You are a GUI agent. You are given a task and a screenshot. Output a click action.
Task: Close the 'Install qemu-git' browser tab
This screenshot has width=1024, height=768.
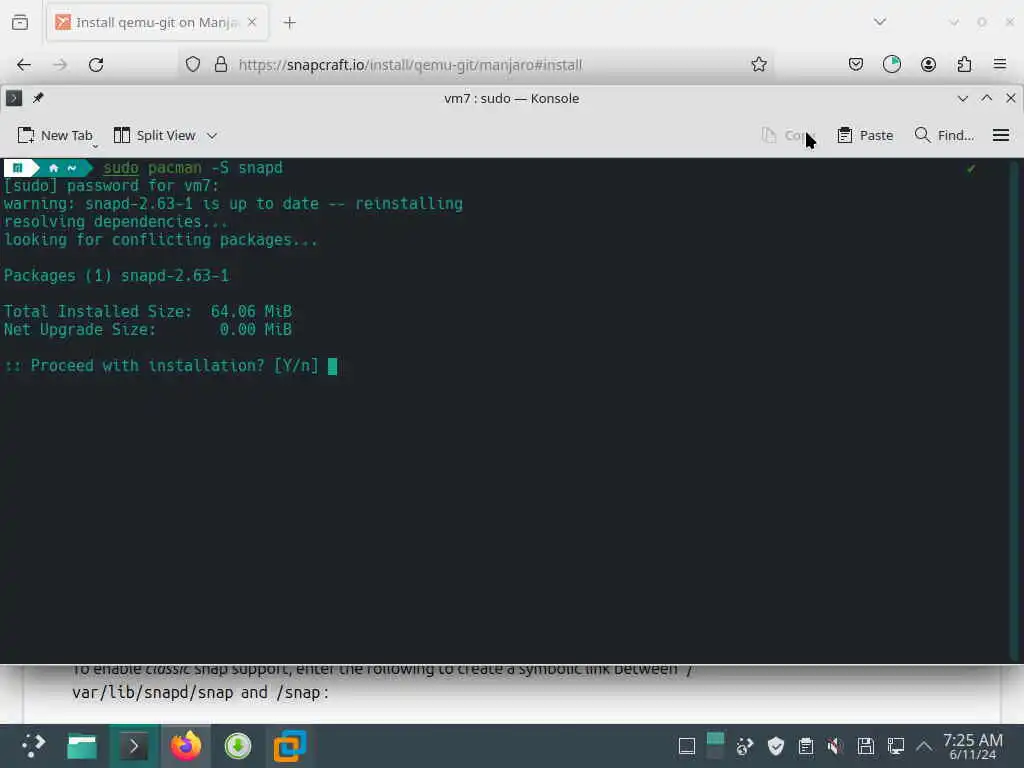point(252,22)
